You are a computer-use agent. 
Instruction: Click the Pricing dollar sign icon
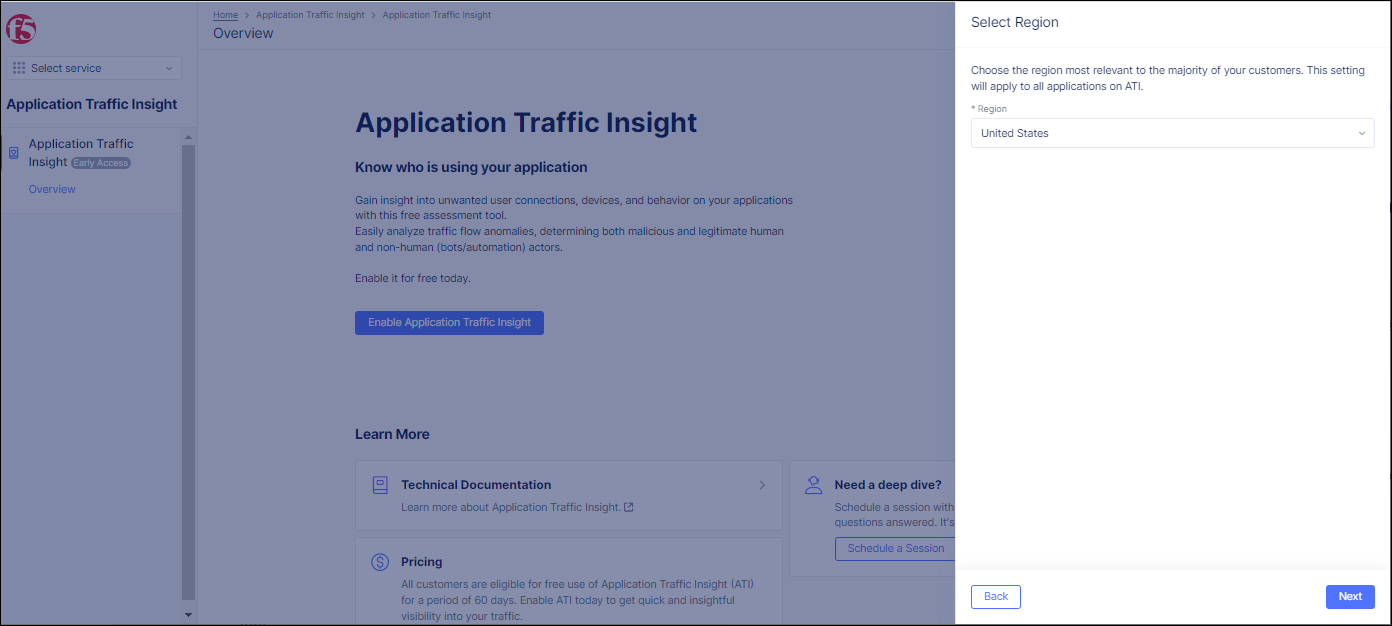(380, 562)
